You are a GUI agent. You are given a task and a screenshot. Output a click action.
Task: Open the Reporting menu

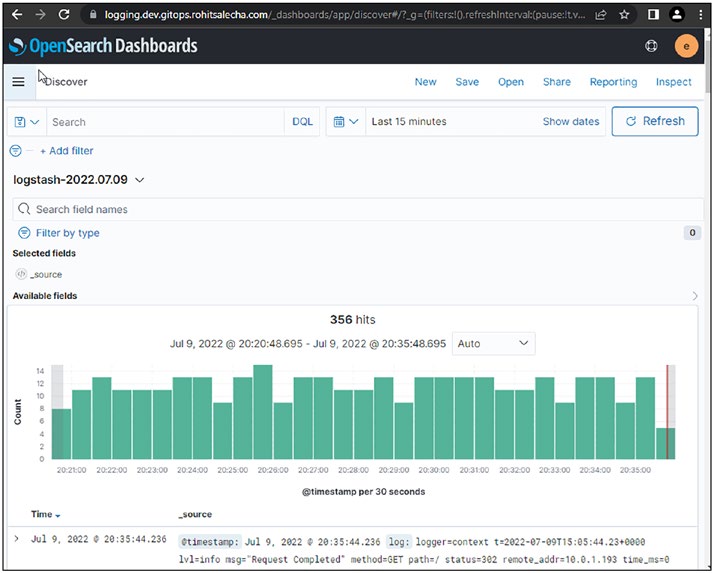click(x=613, y=82)
